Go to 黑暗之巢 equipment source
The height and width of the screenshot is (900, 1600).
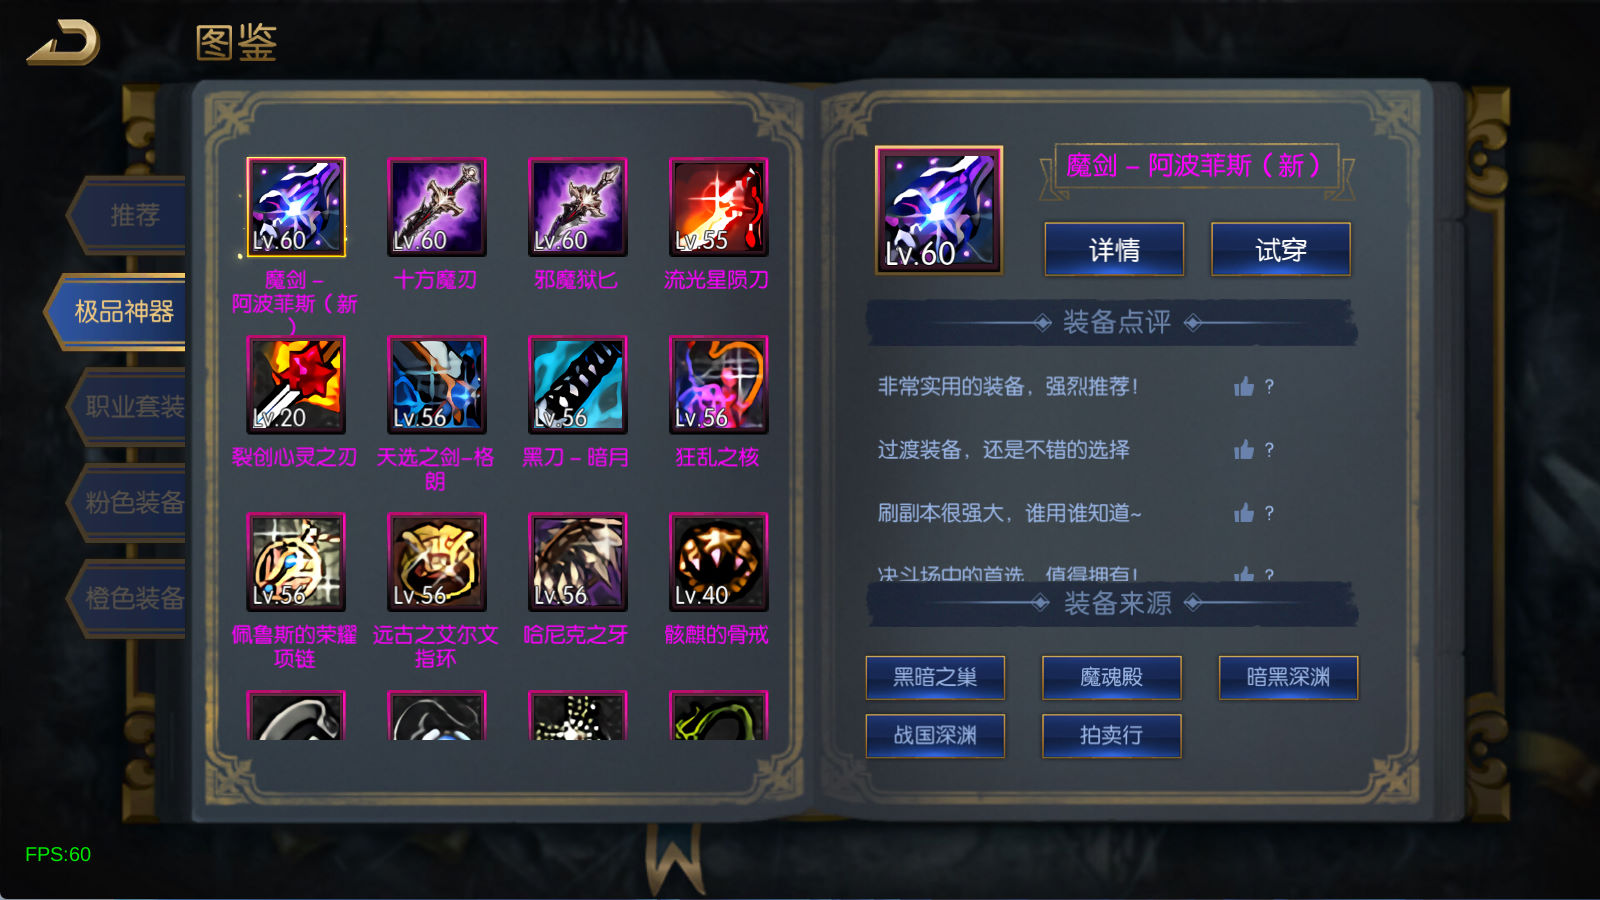tap(935, 678)
